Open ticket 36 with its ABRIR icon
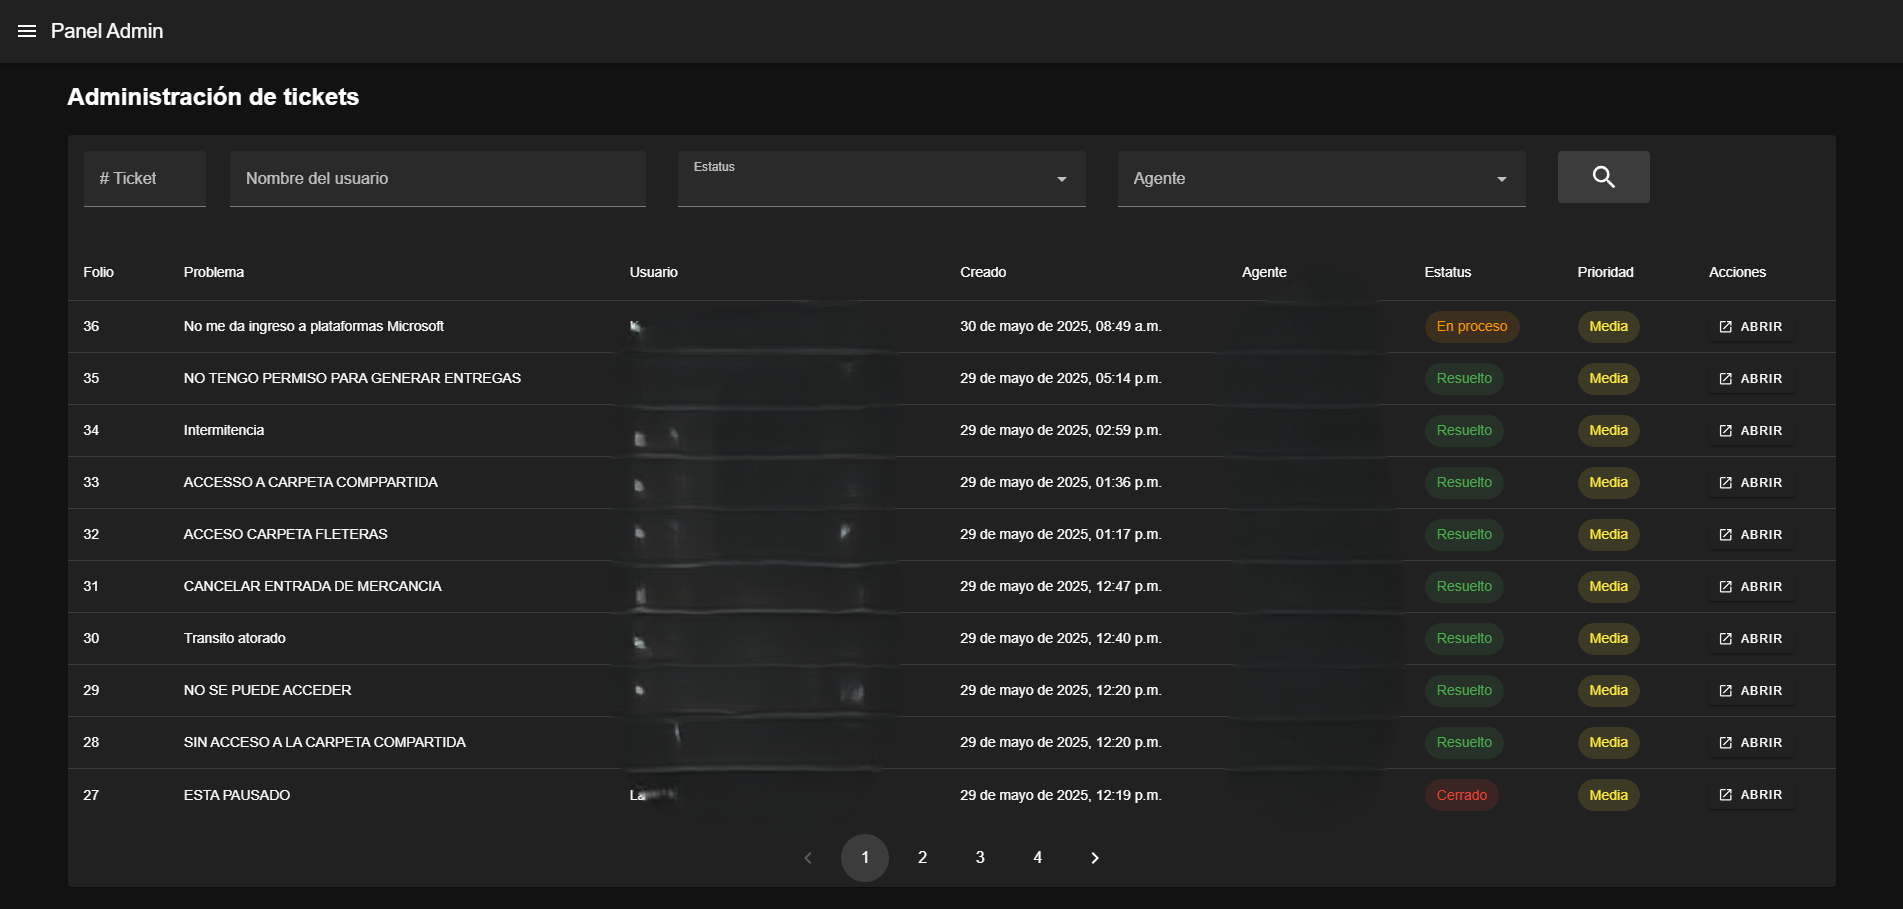This screenshot has width=1903, height=909. pyautogui.click(x=1750, y=327)
